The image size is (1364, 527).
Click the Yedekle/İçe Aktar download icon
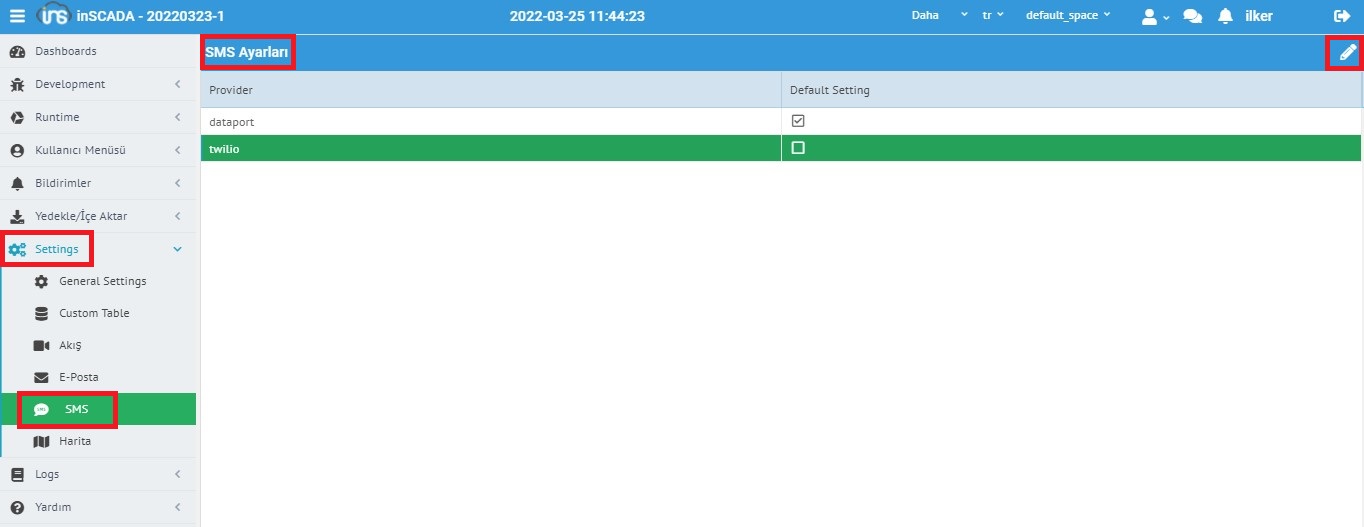17,217
